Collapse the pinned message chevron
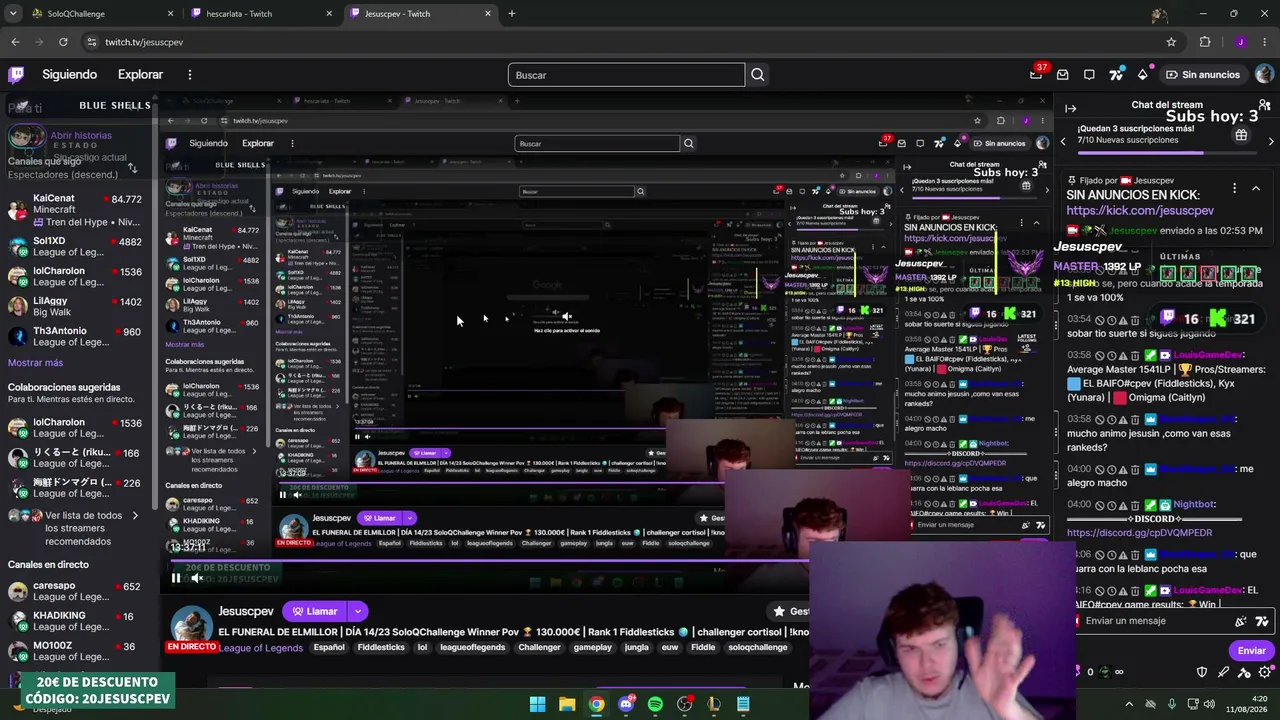The height and width of the screenshot is (720, 1280). [x=1256, y=188]
